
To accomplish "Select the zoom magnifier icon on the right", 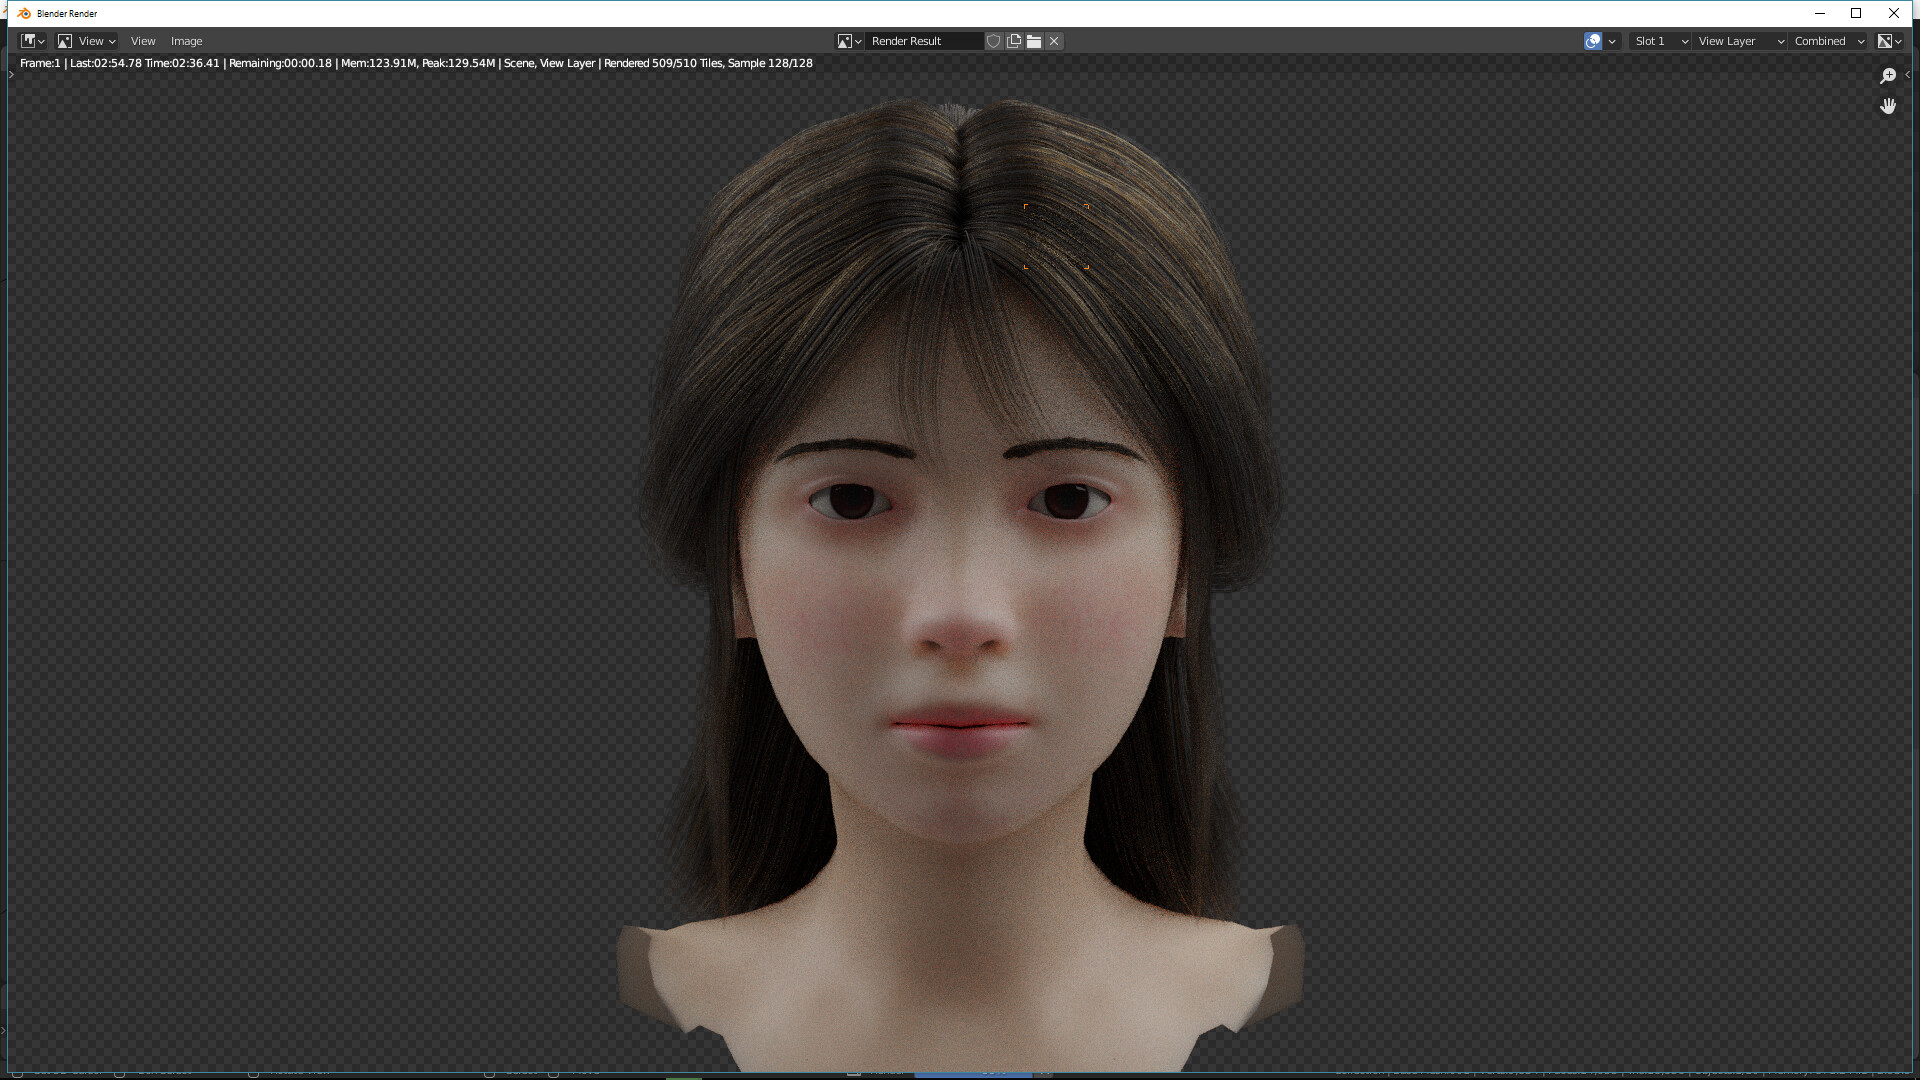I will click(1888, 75).
